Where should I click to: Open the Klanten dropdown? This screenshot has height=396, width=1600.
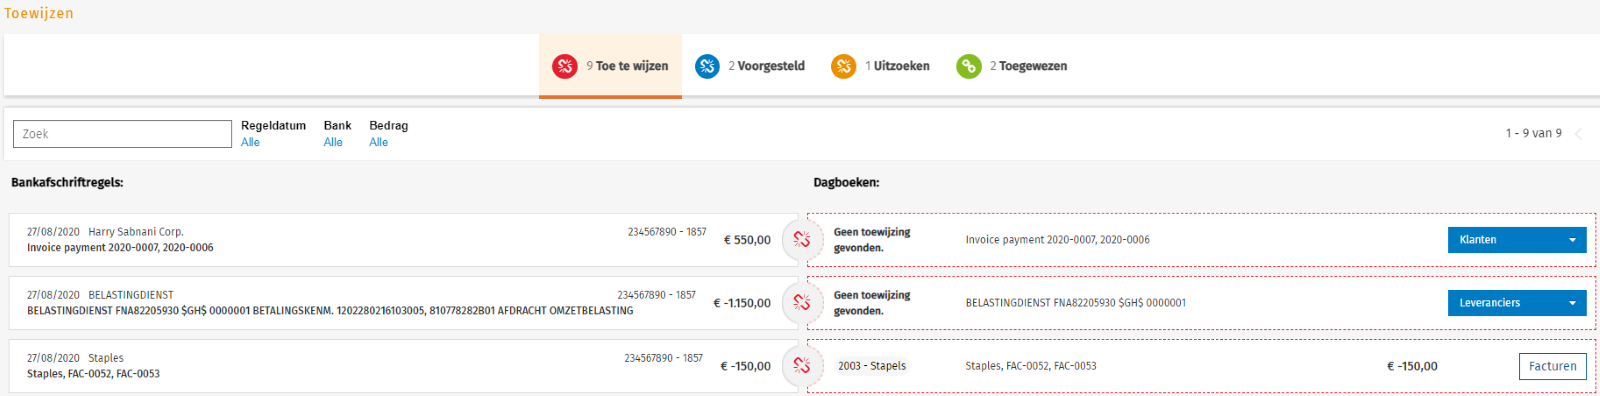tap(1517, 240)
